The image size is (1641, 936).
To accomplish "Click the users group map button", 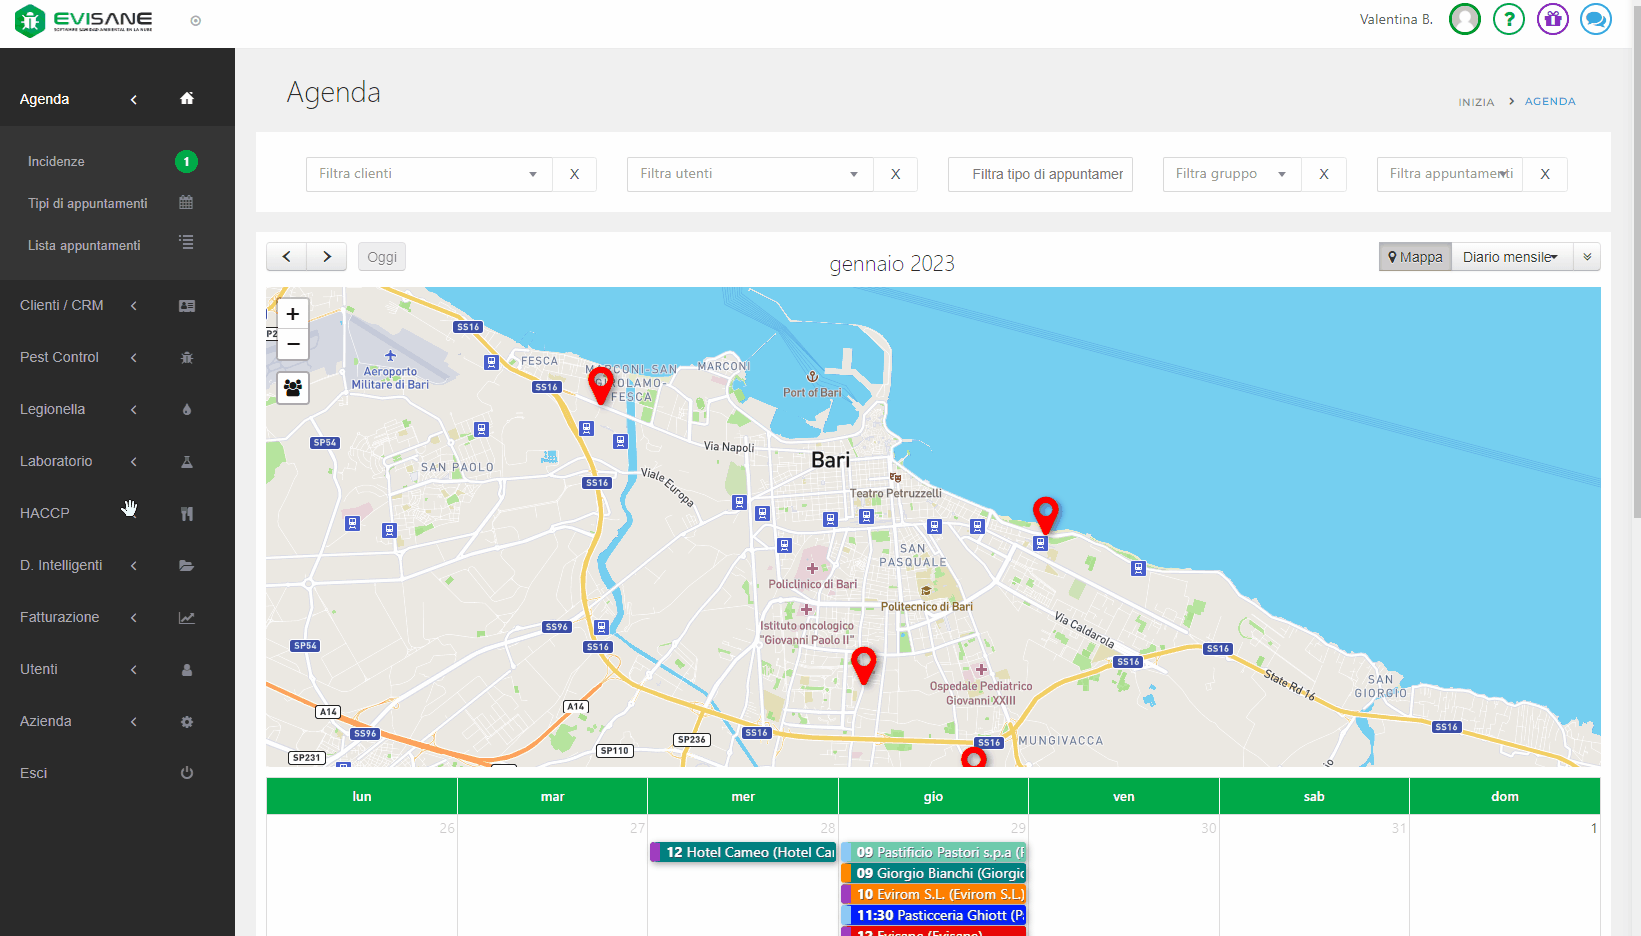I will pyautogui.click(x=293, y=388).
